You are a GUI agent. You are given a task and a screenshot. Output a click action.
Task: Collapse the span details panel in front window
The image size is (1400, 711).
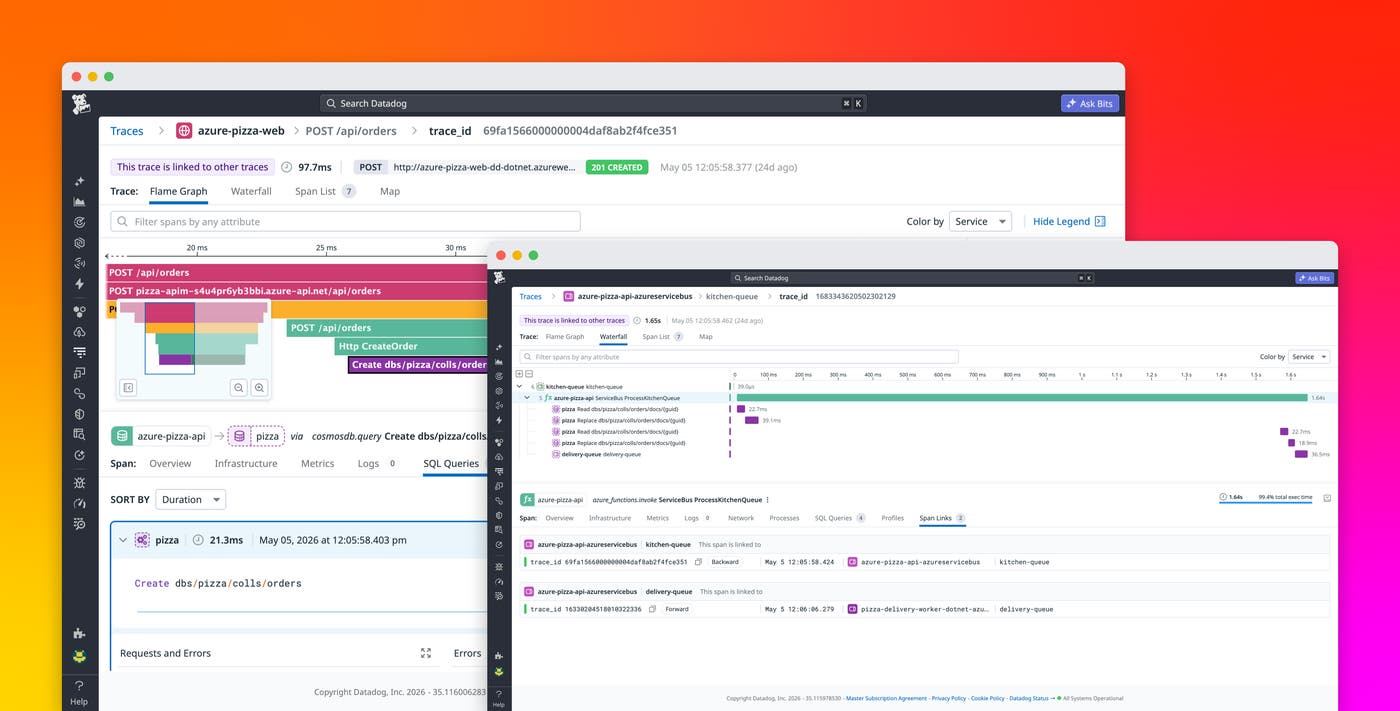coord(1327,497)
